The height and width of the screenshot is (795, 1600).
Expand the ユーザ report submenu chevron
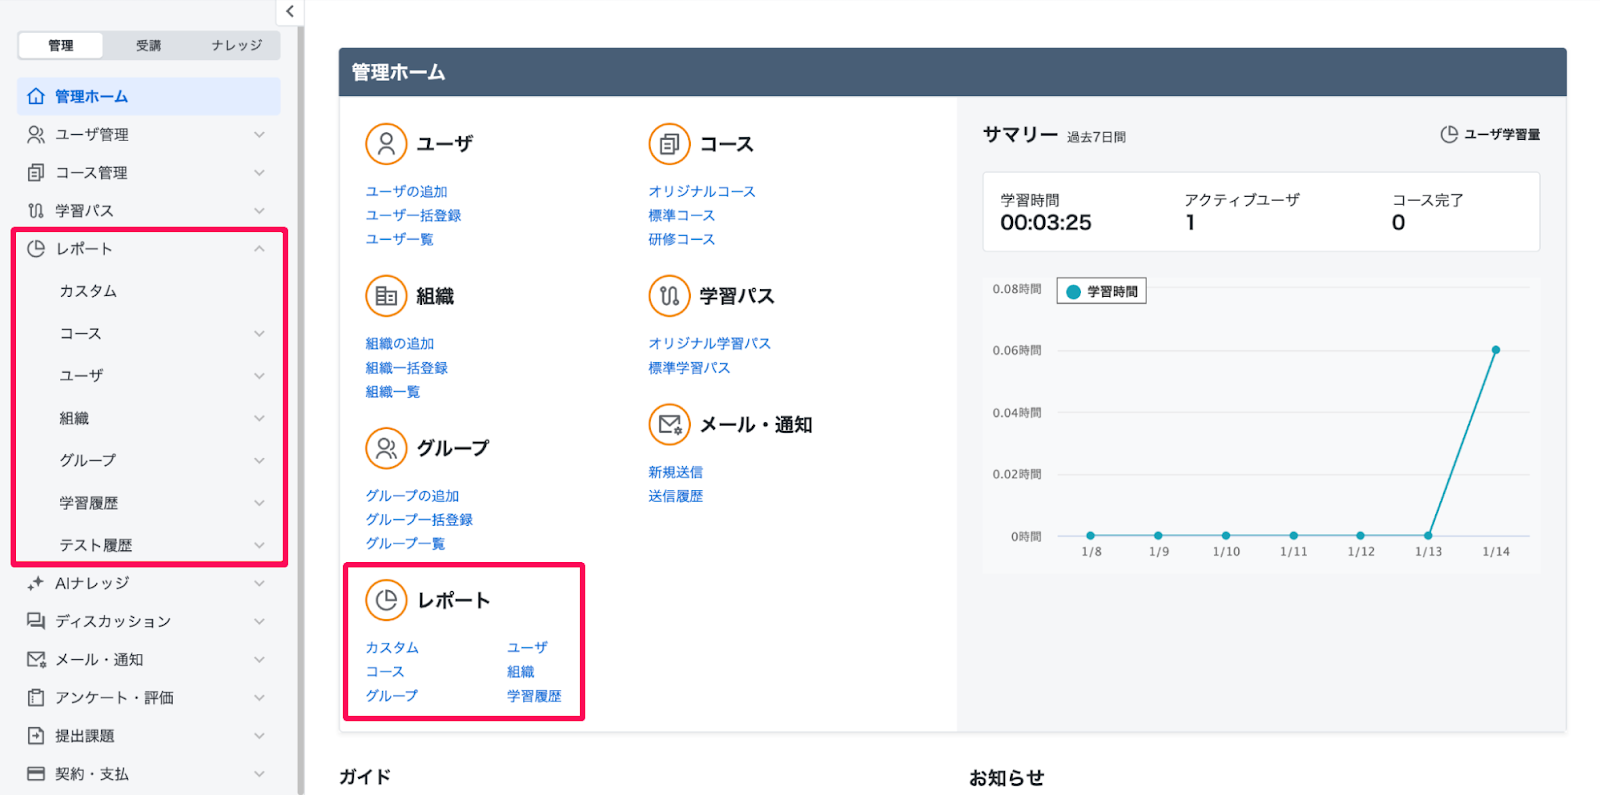[x=259, y=375]
